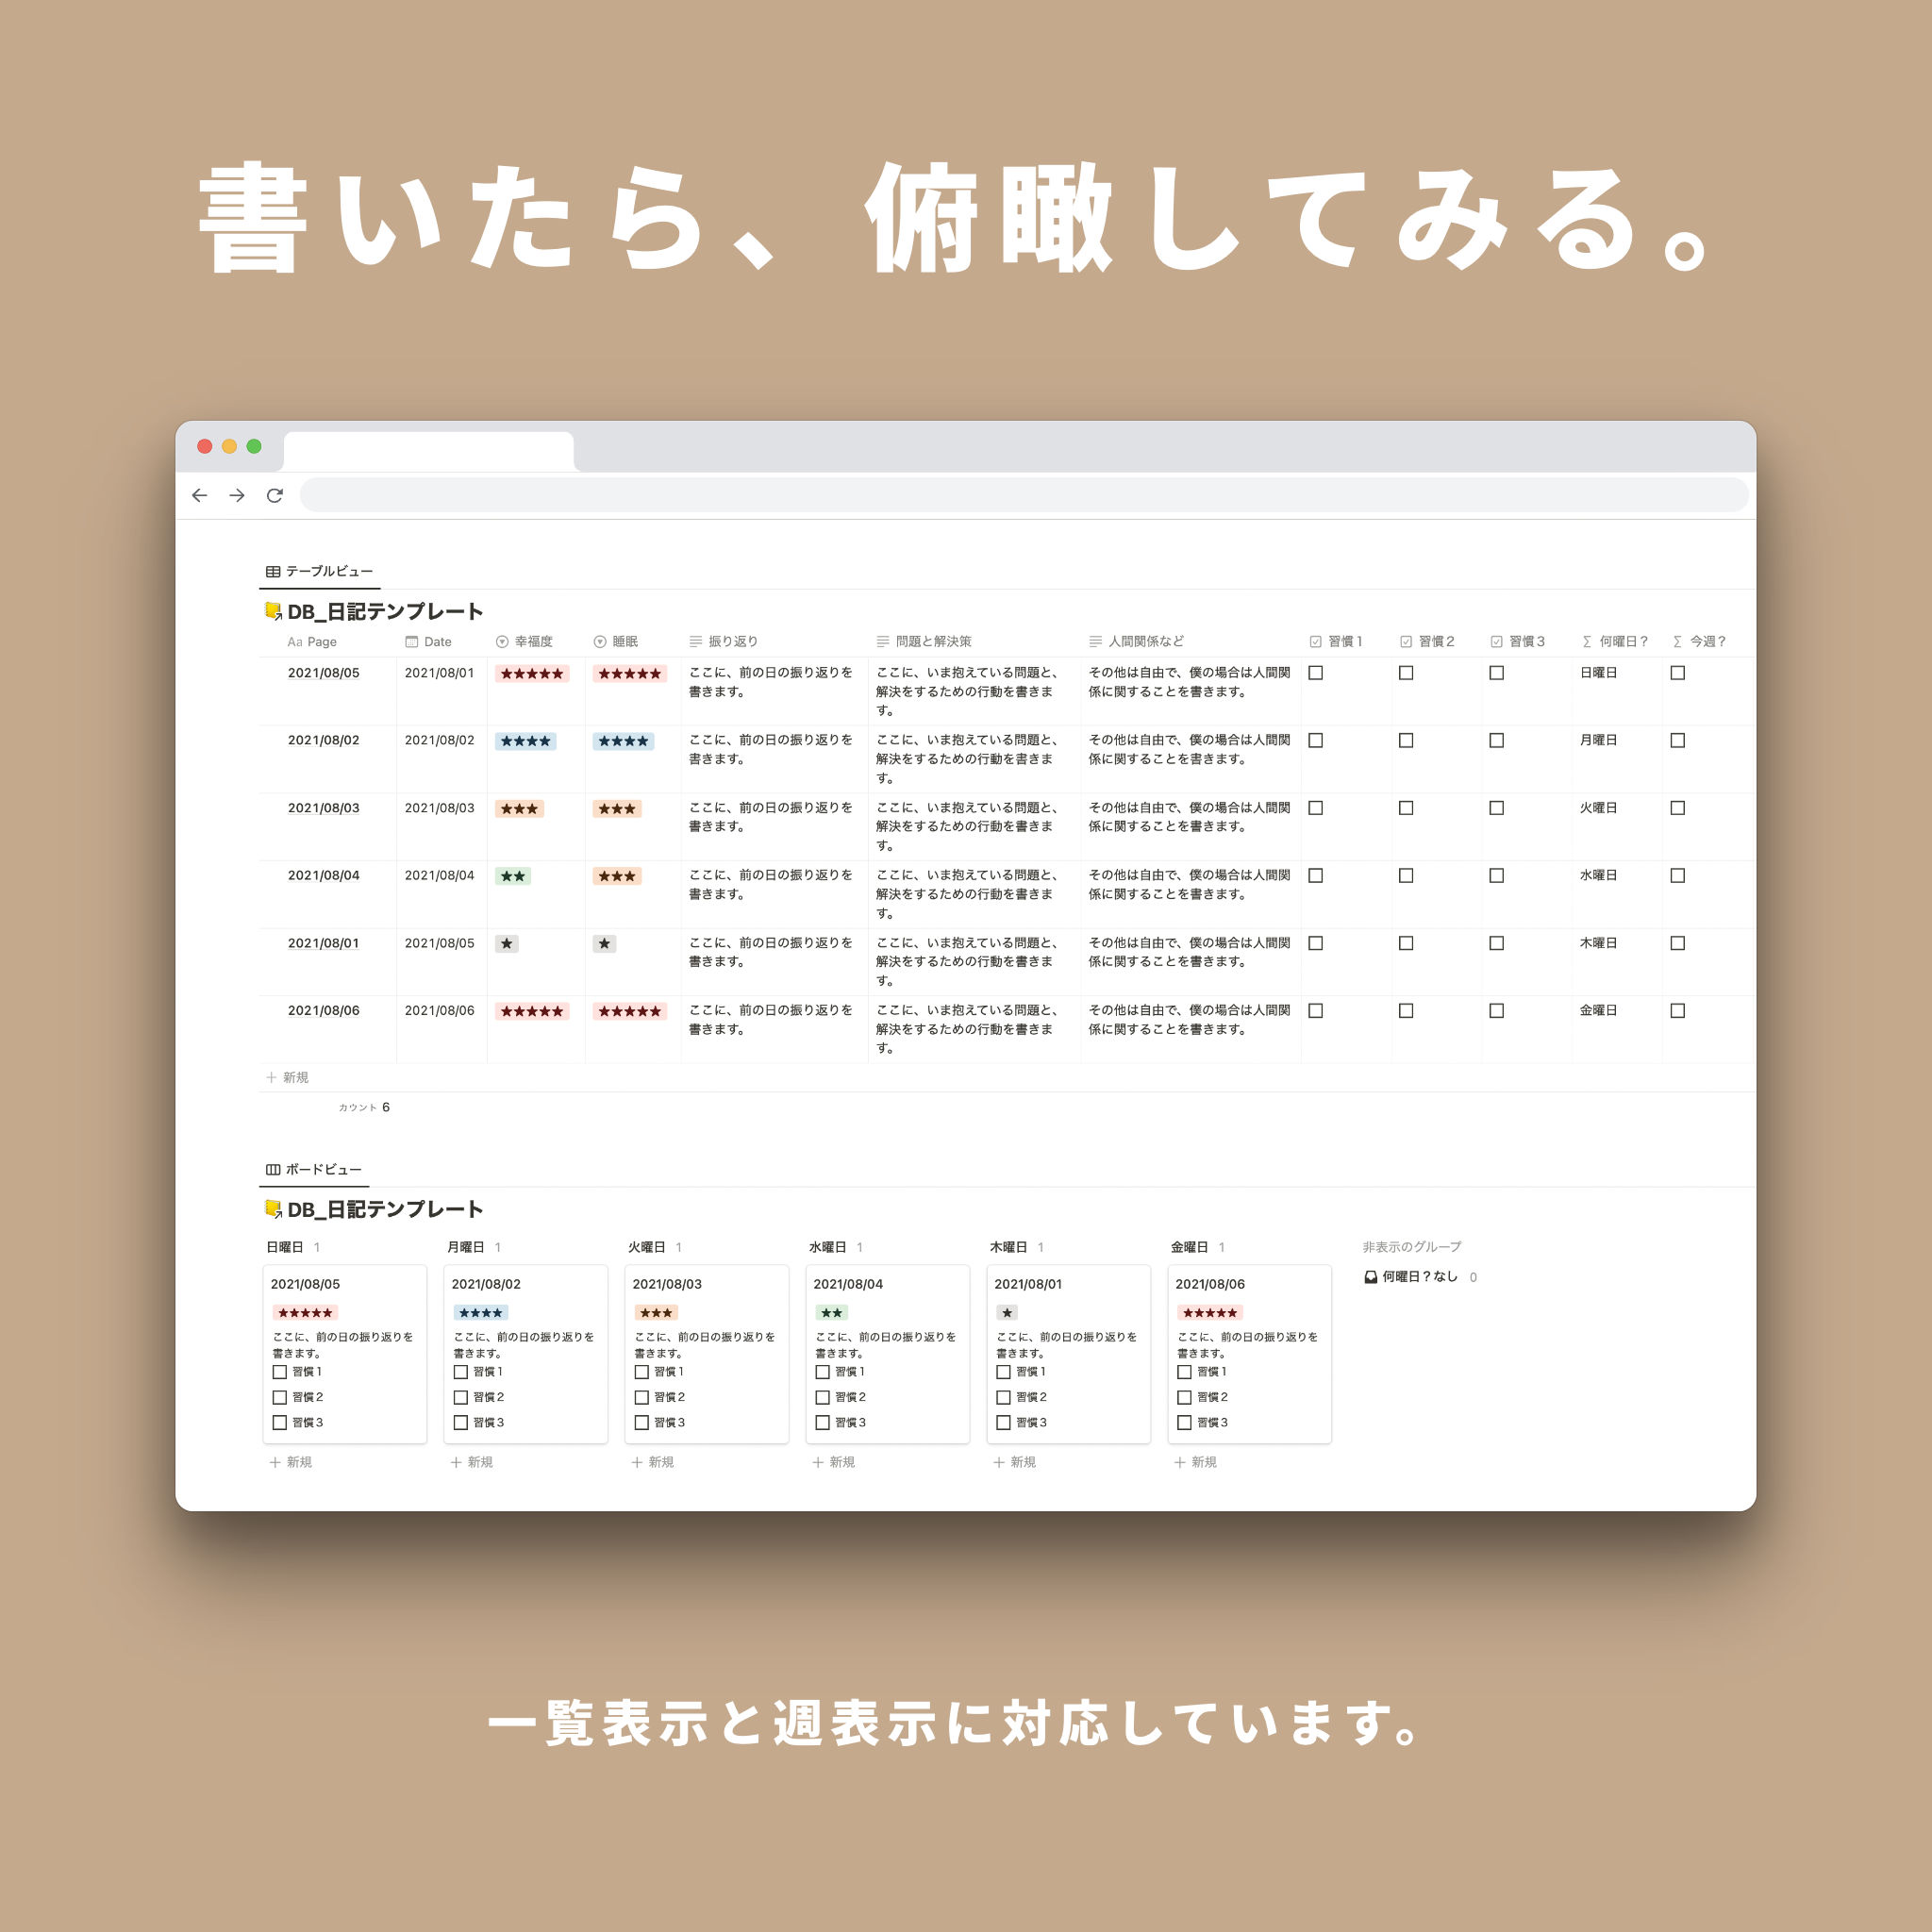Click 非表示のグループ label

point(1412,1247)
